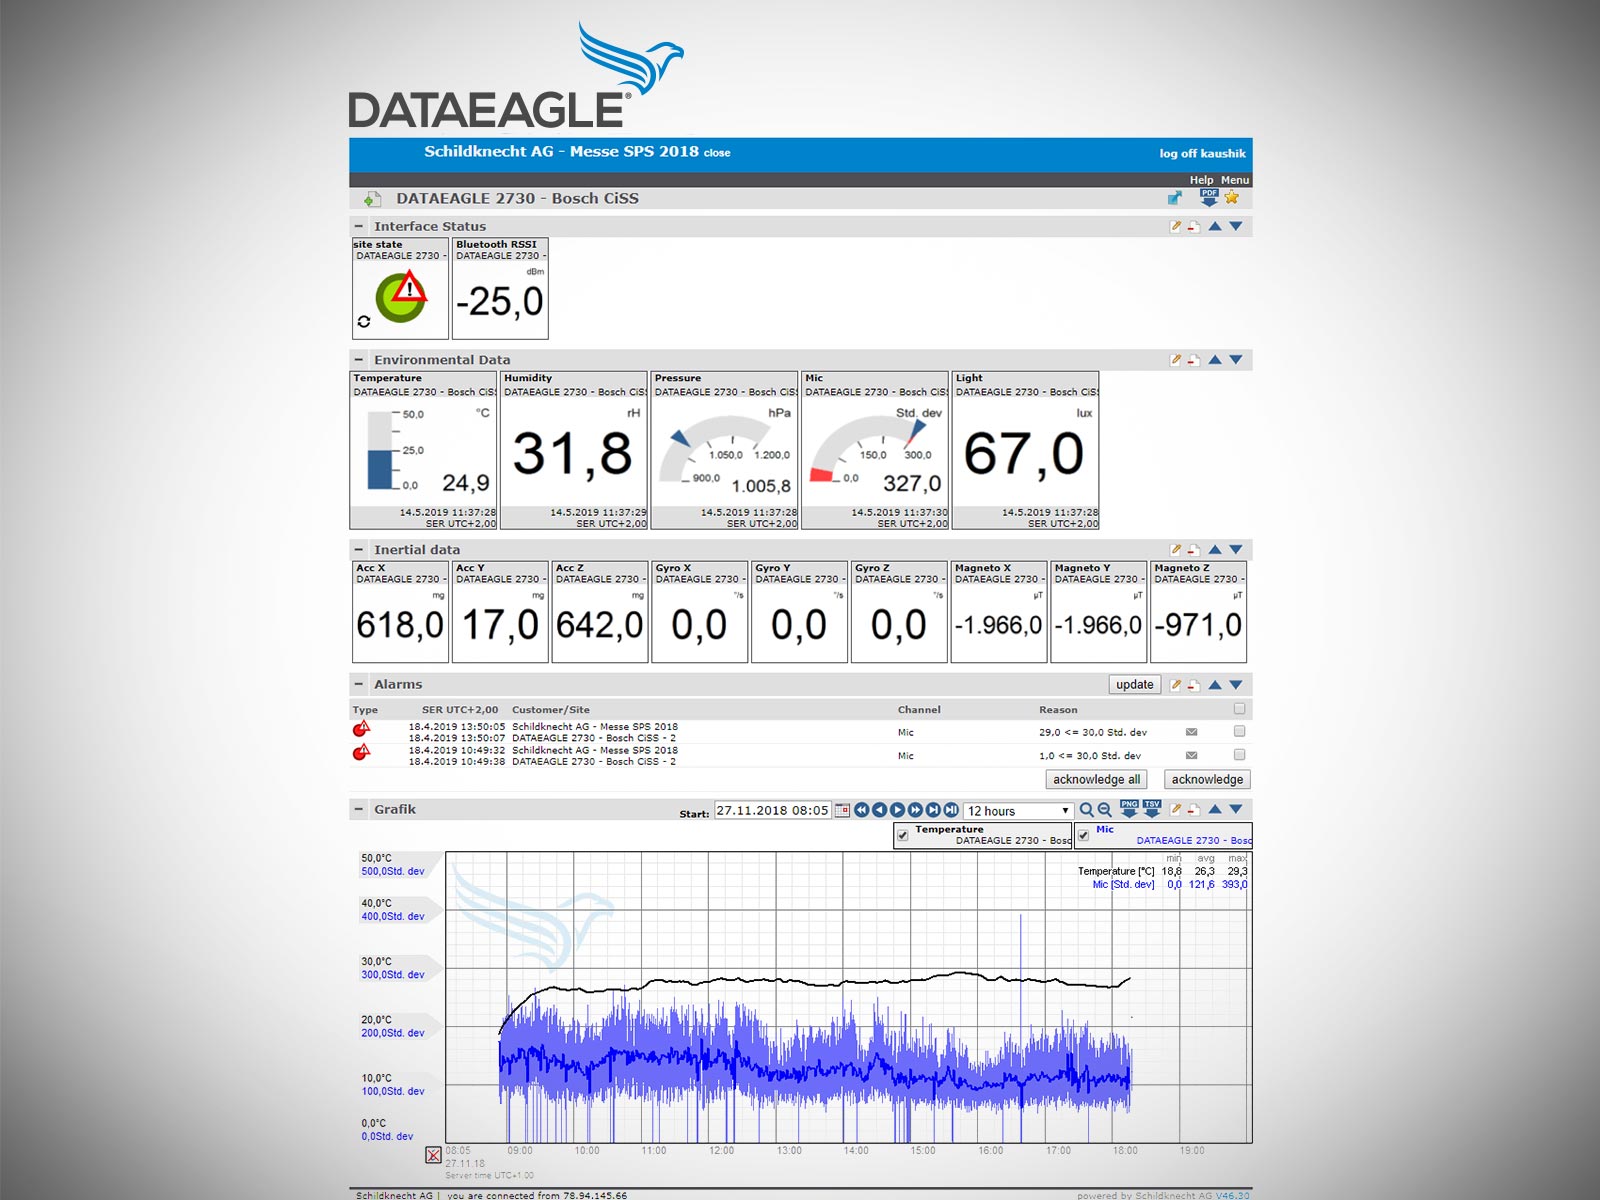Click the Start date input field
The width and height of the screenshot is (1600, 1200).
click(x=773, y=811)
